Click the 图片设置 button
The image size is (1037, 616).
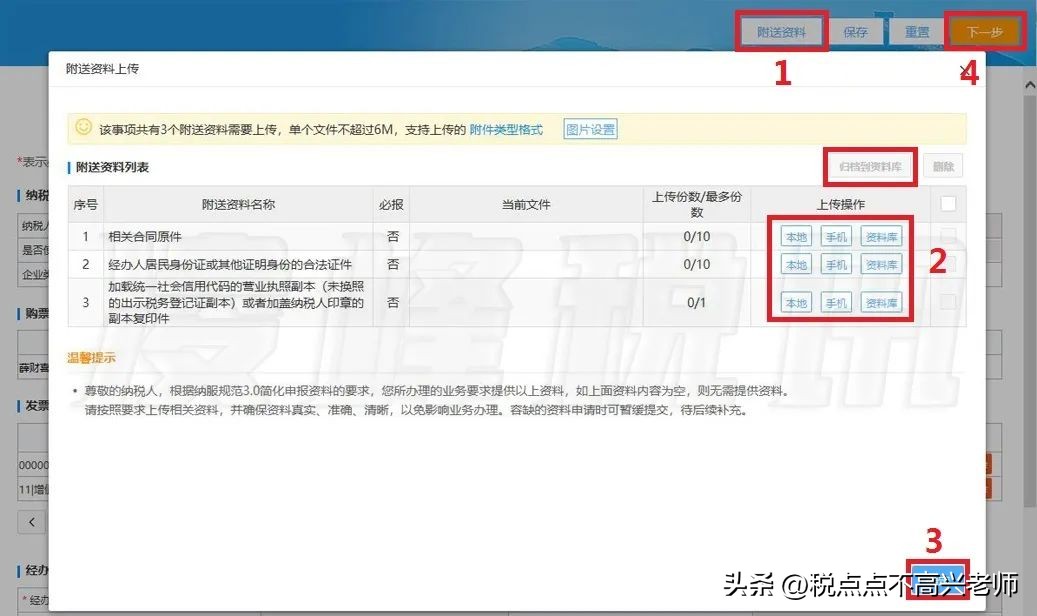[591, 128]
